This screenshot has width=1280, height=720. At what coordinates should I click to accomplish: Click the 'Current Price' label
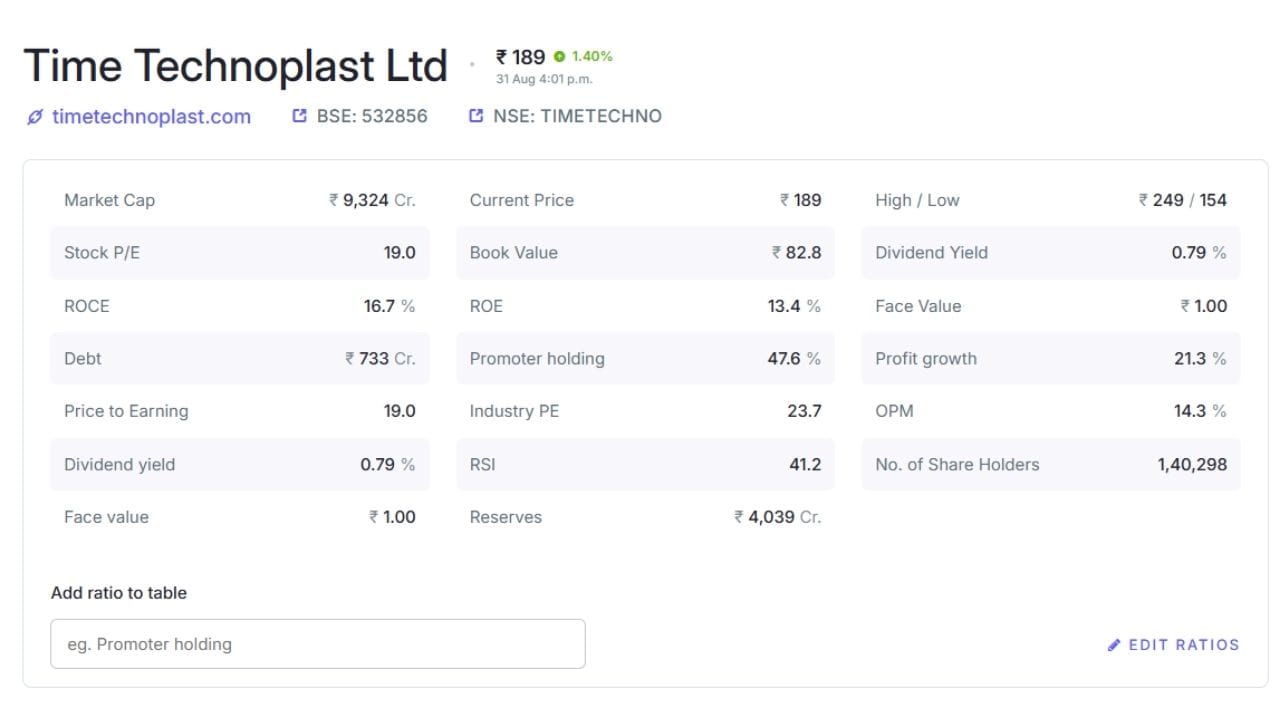pyautogui.click(x=522, y=200)
